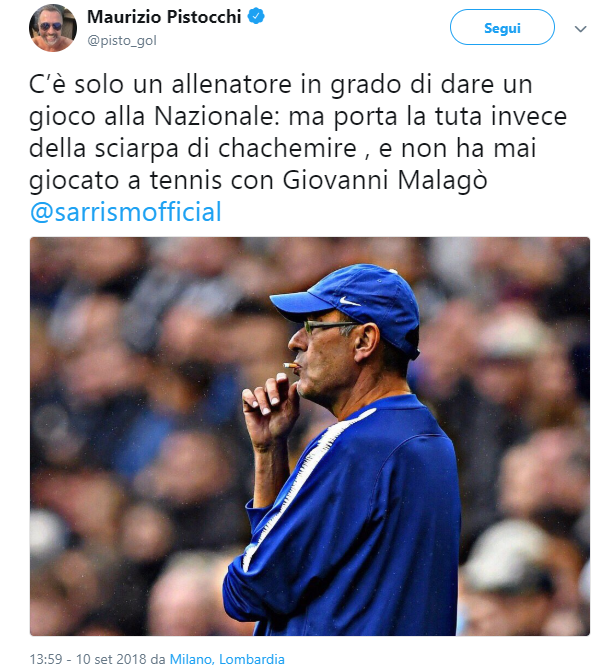Click the cigarette in the photo
Viewport: 611px width, 672px height.
(x=291, y=366)
